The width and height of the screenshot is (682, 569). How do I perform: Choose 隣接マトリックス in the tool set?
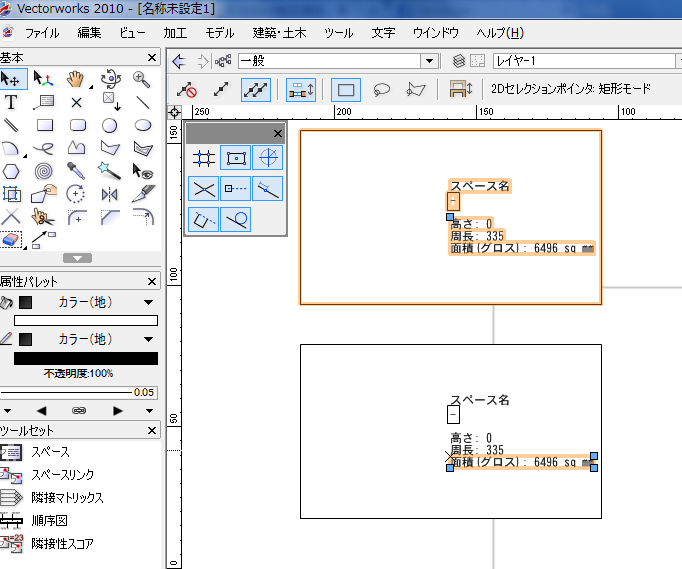pyautogui.click(x=67, y=498)
